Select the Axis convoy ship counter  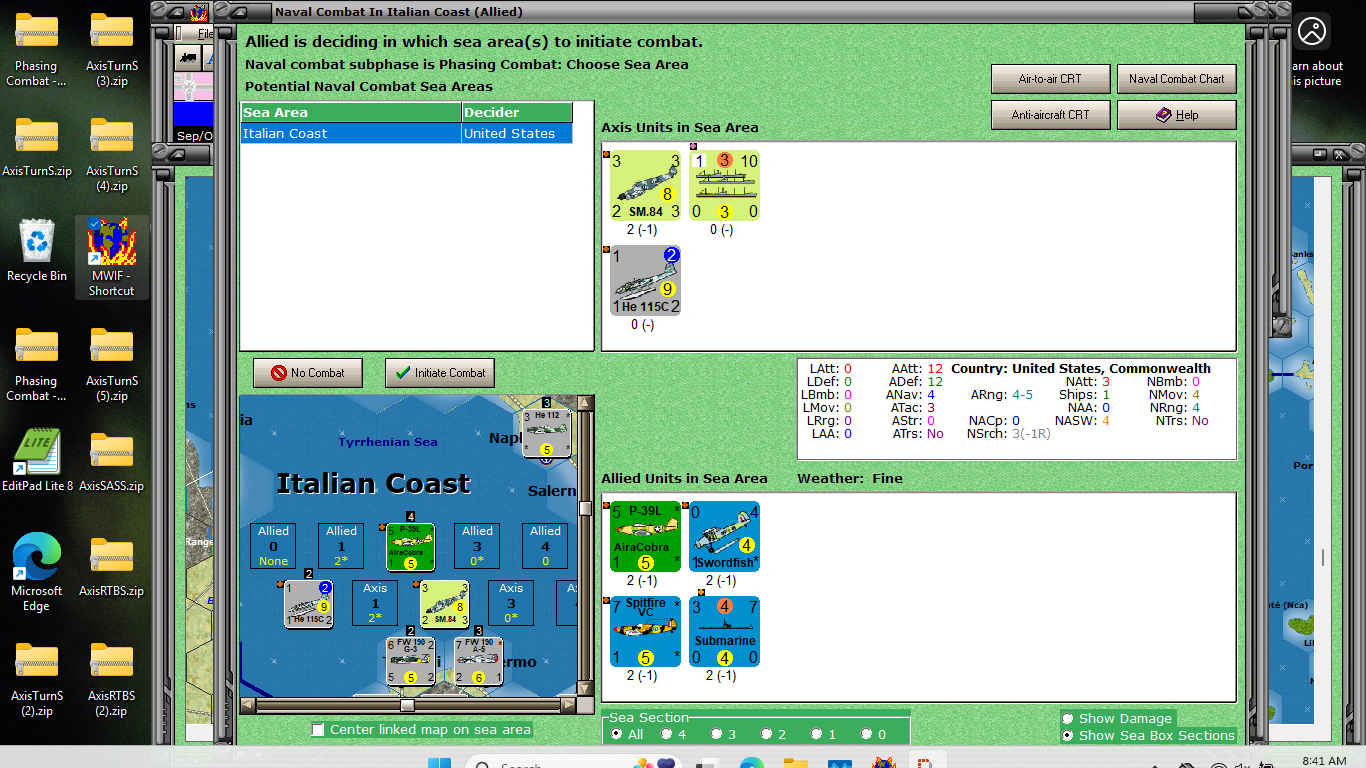click(725, 185)
